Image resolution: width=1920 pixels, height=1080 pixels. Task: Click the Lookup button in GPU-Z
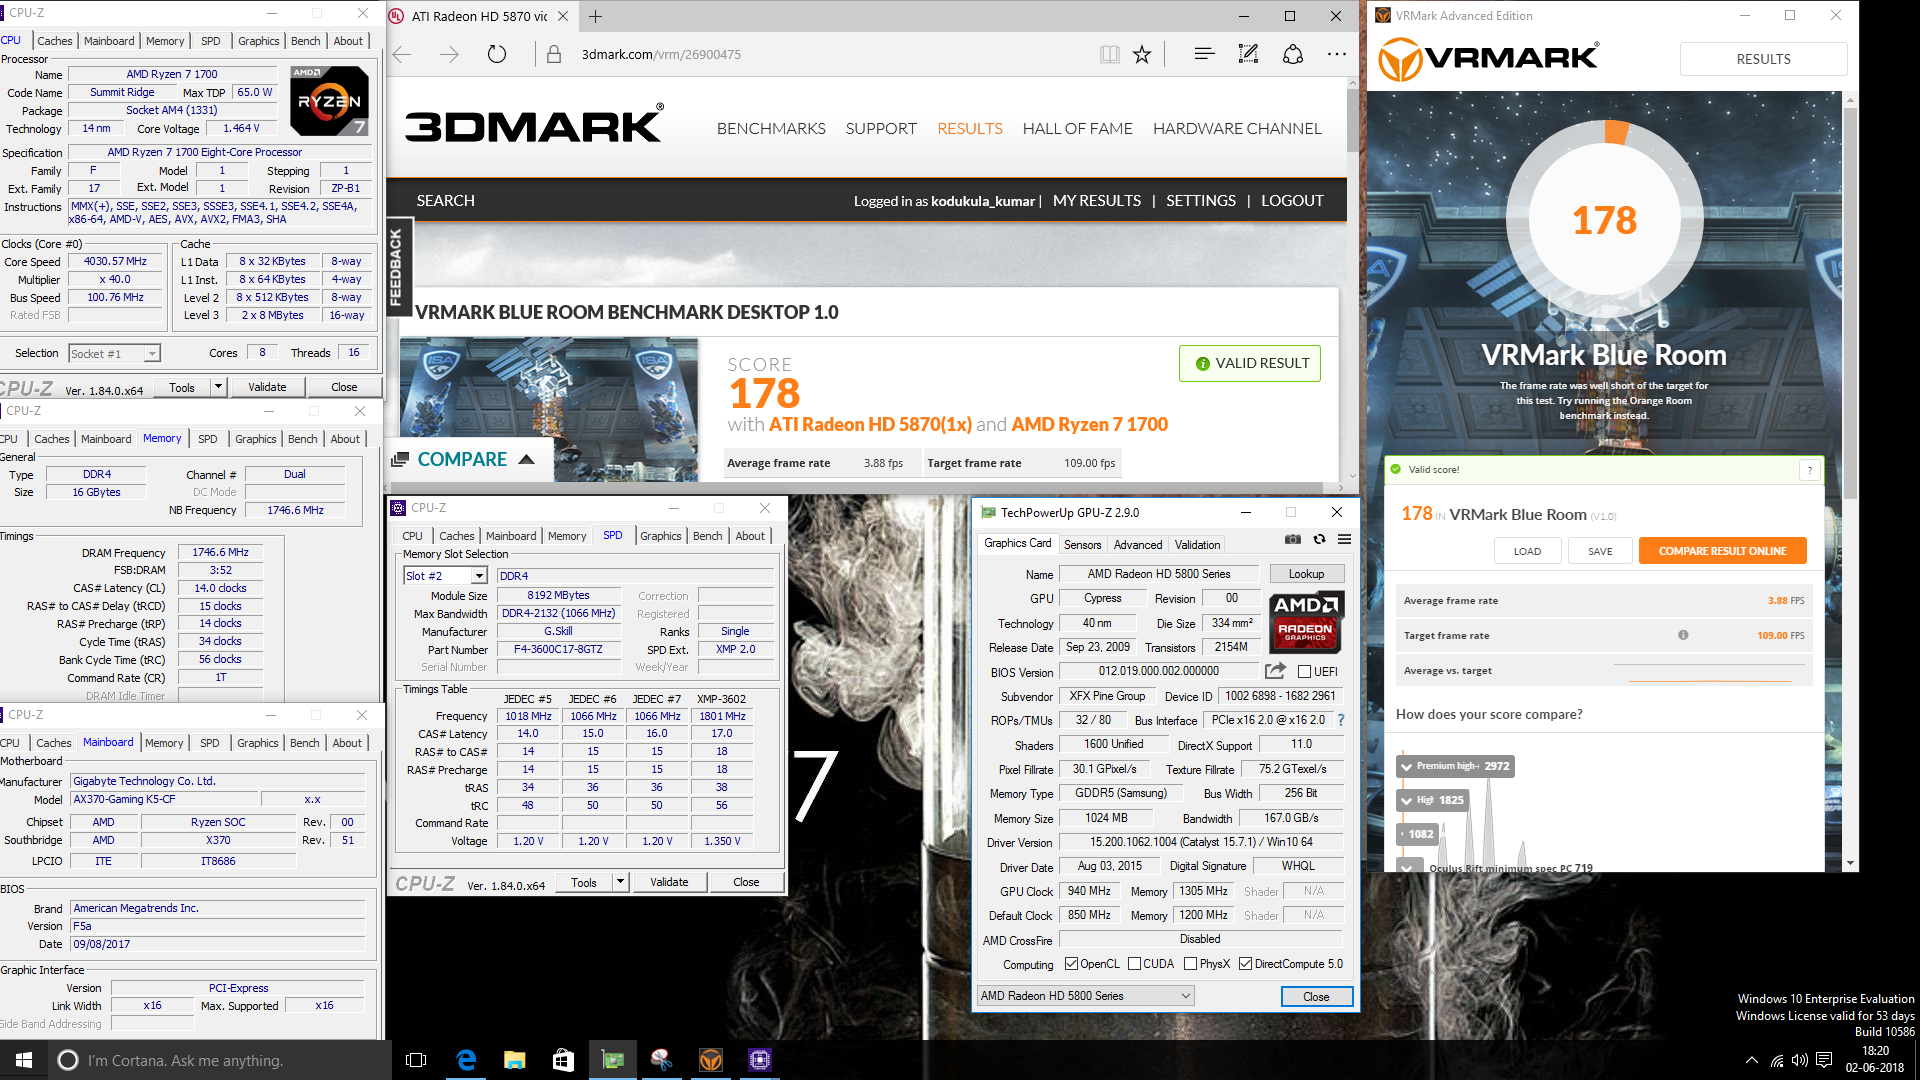[x=1306, y=574]
